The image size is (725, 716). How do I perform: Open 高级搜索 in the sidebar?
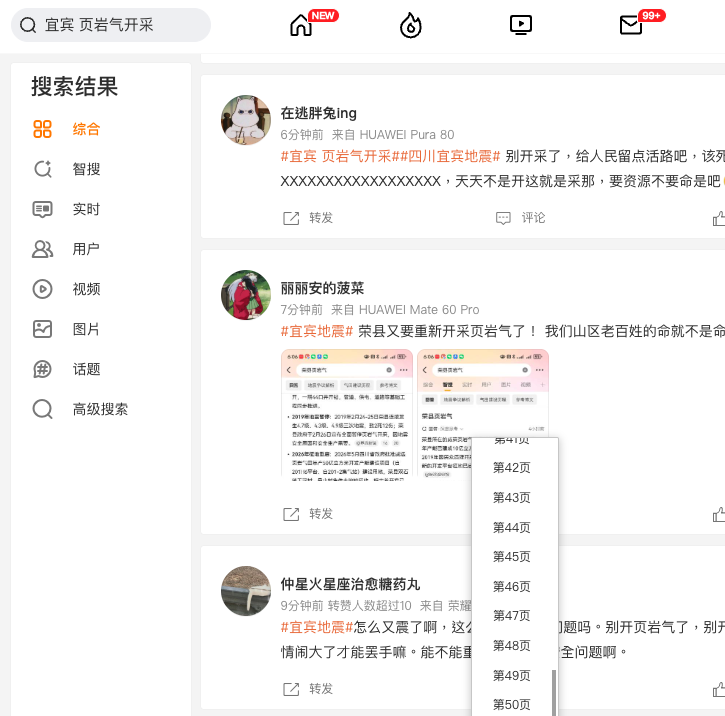pyautogui.click(x=101, y=409)
